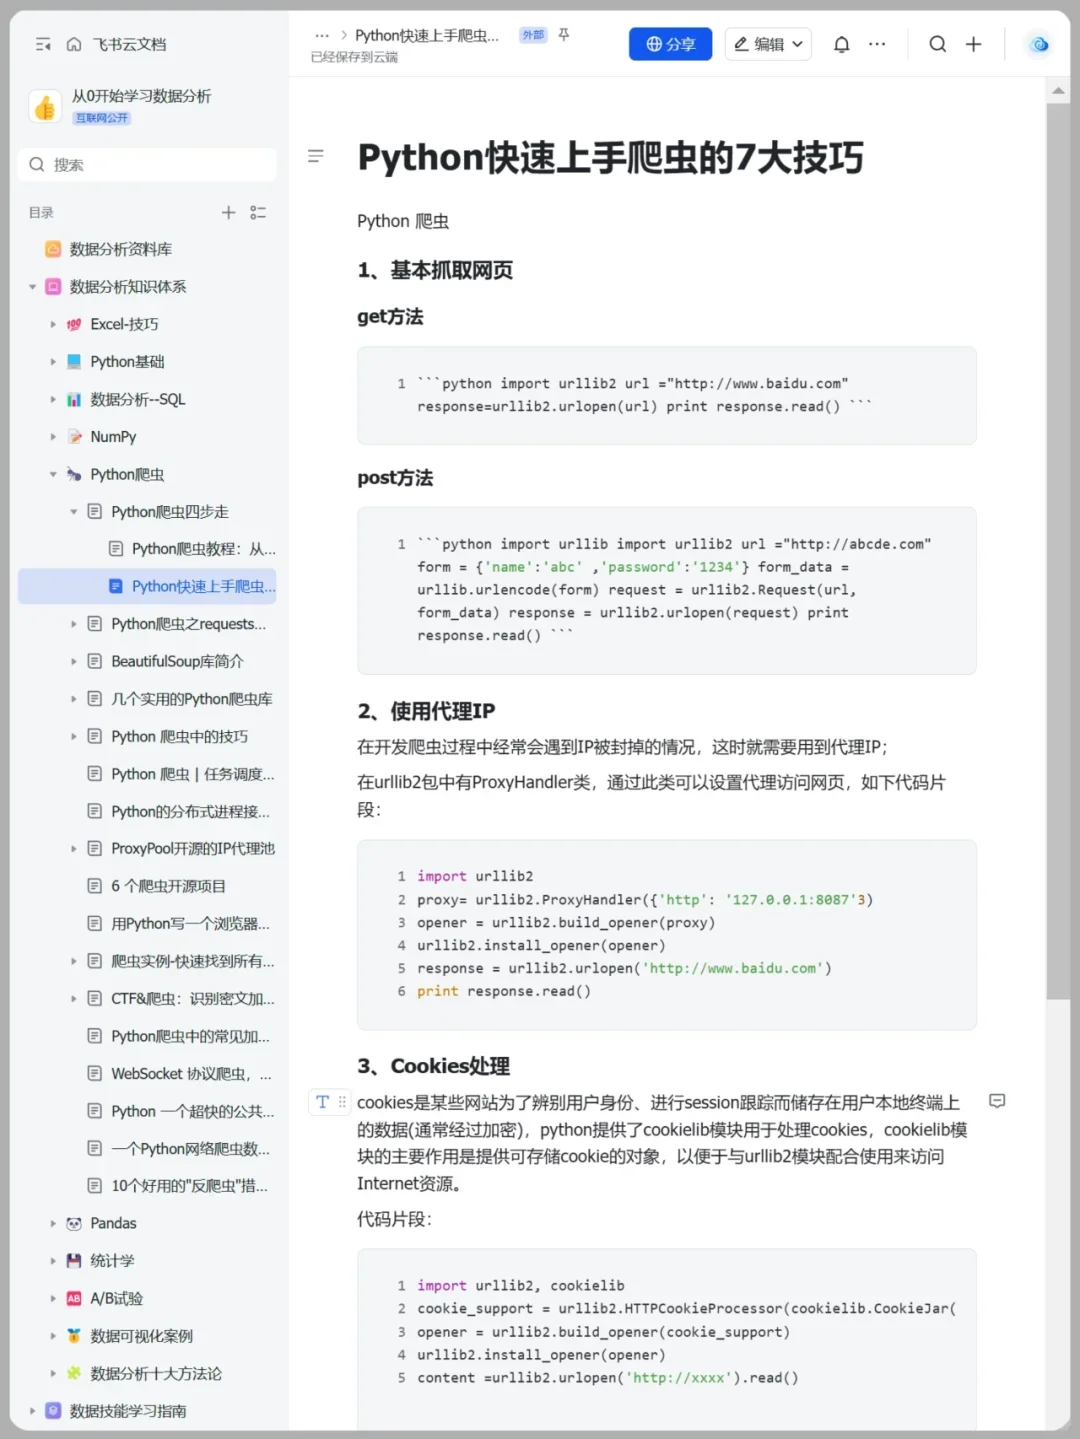
Task: Collapse the sidebar with the top-left collapse icon
Action: click(x=42, y=44)
